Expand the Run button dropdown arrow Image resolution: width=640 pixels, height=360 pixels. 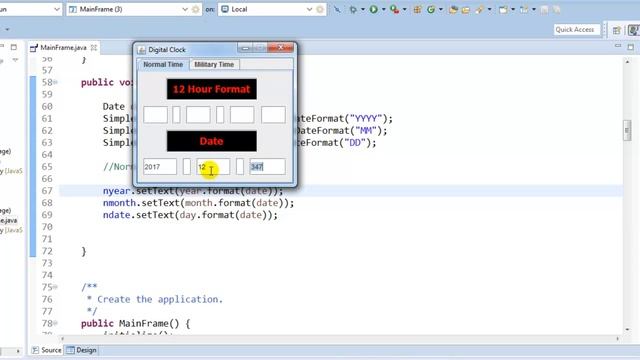383,9
